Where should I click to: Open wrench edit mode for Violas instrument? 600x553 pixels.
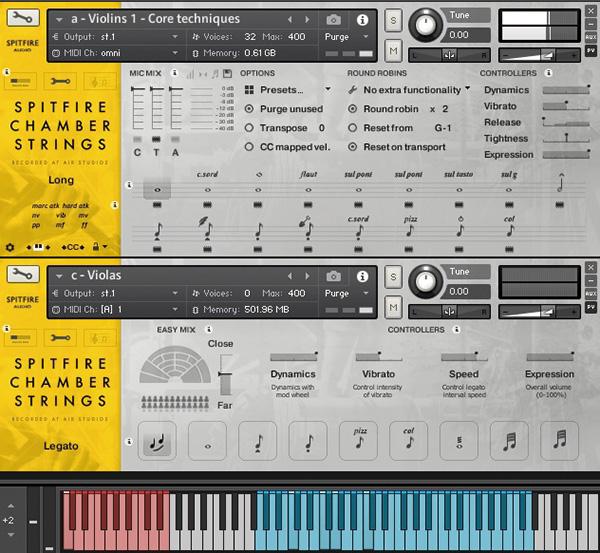[23, 274]
